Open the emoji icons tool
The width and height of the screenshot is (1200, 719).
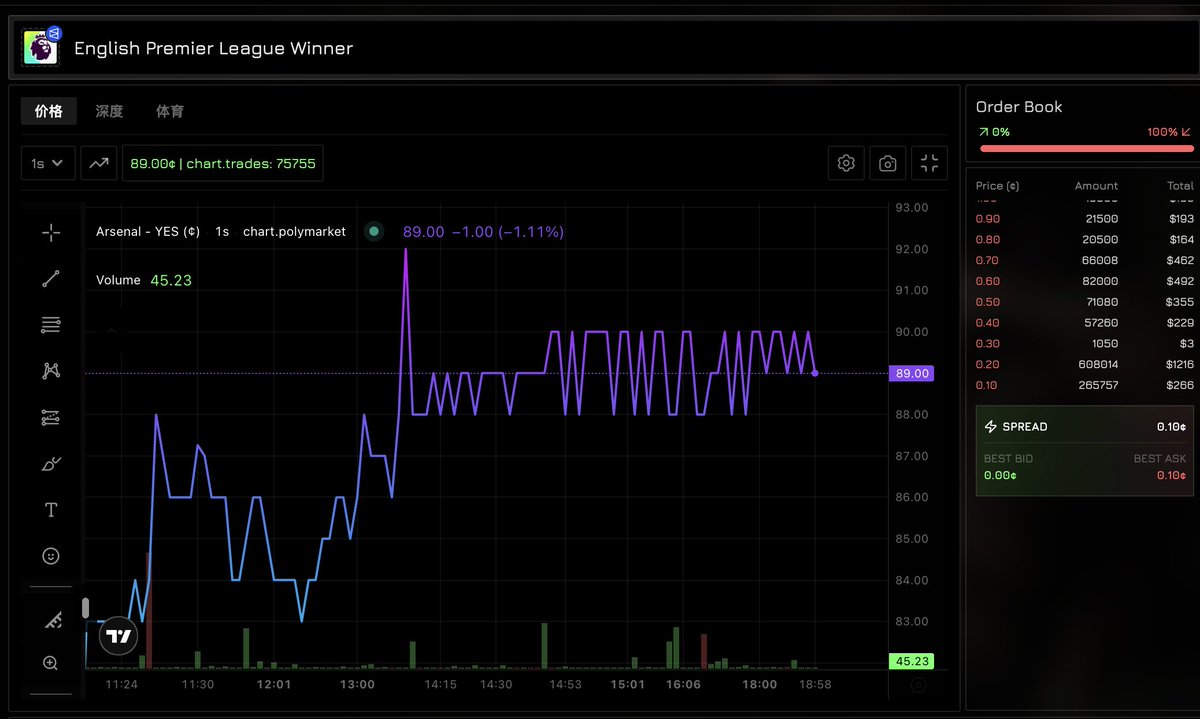pyautogui.click(x=51, y=556)
